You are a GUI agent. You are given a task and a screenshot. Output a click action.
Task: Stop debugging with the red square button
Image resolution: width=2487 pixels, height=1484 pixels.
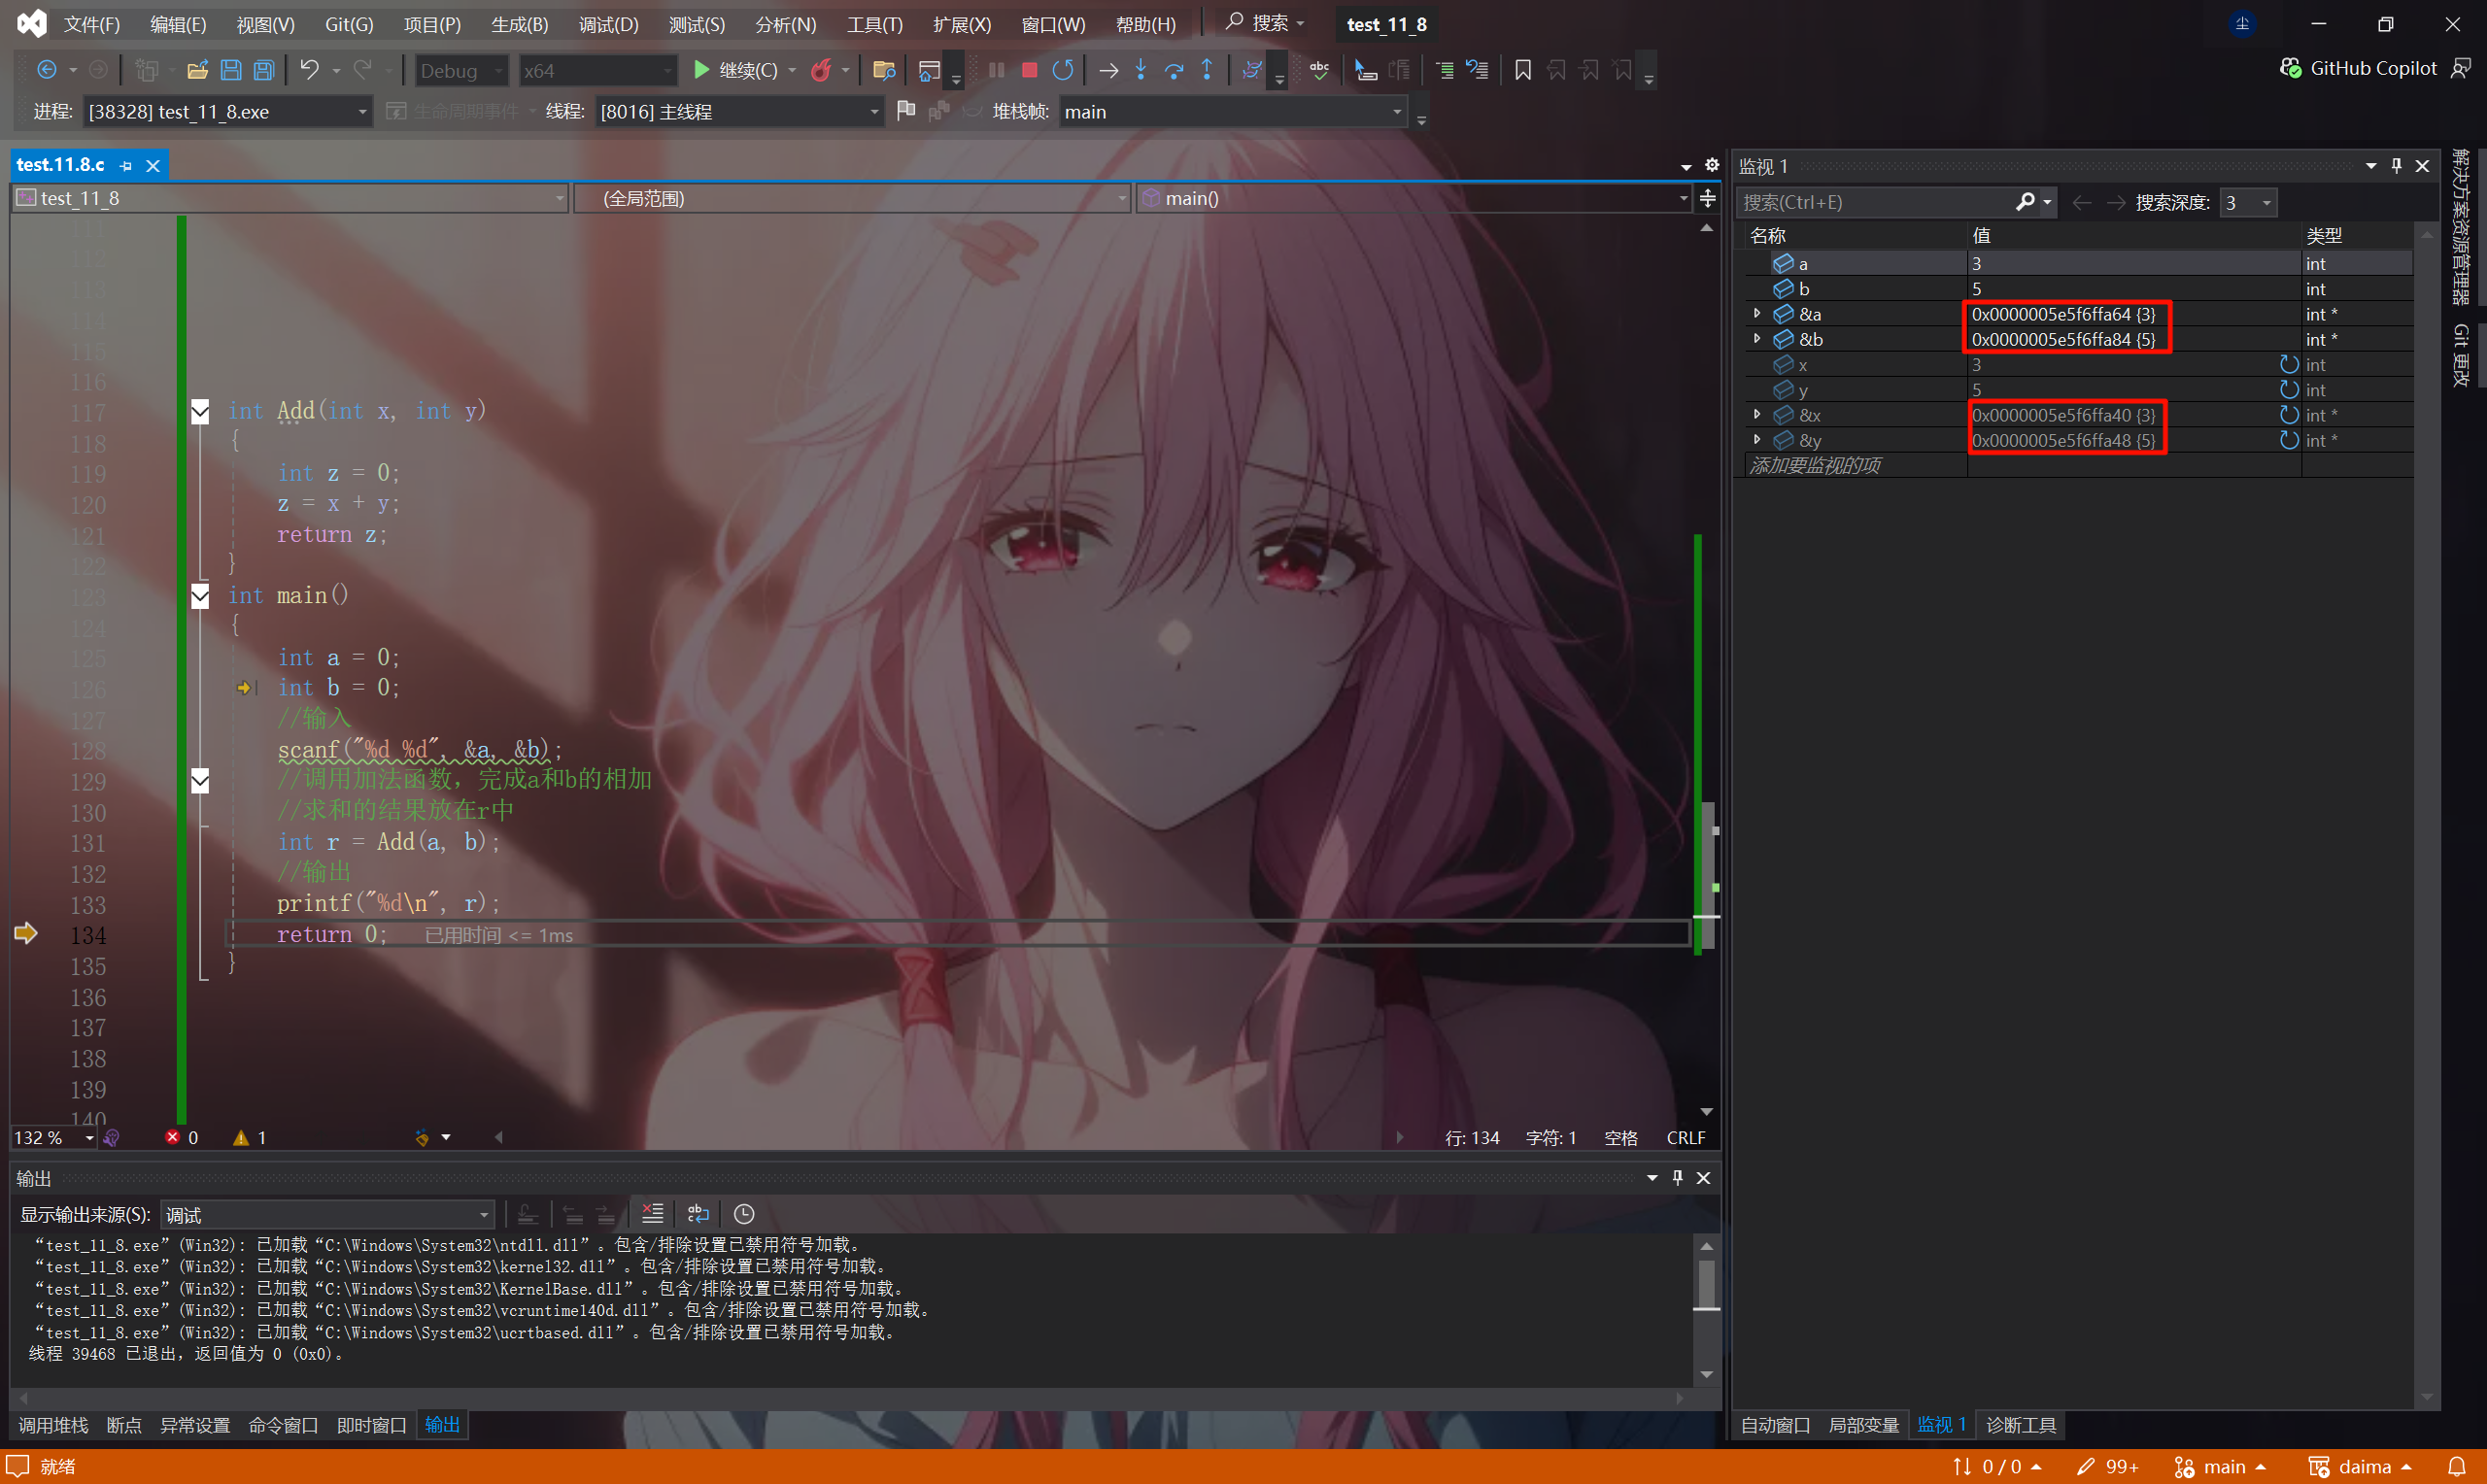tap(1029, 70)
